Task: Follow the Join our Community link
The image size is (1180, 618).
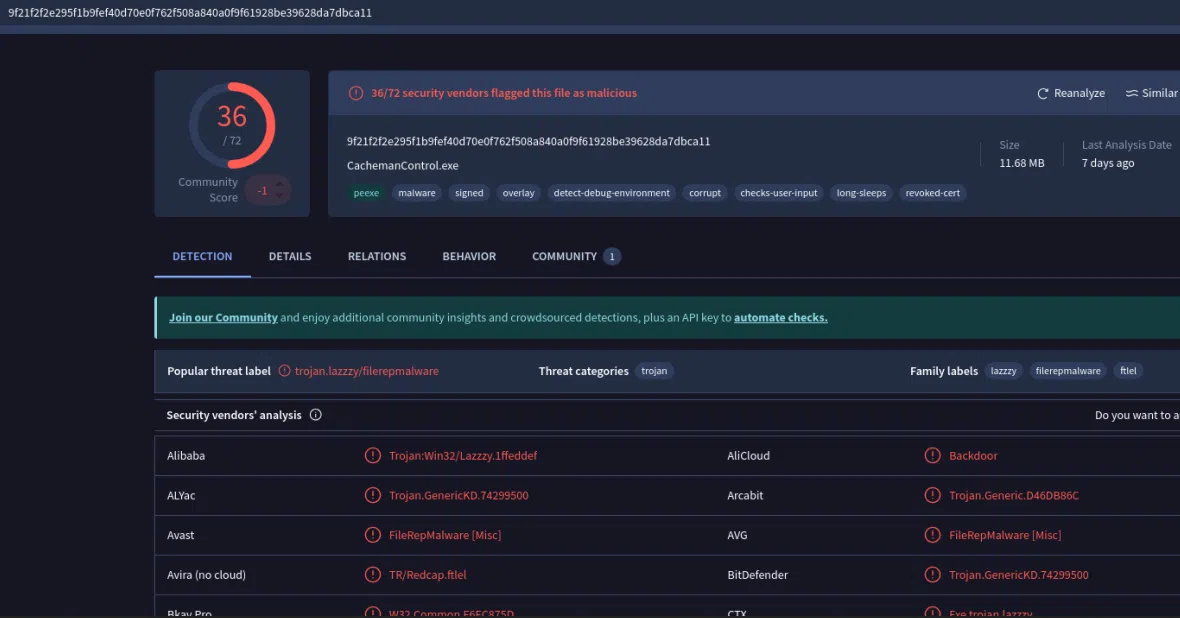Action: (223, 318)
